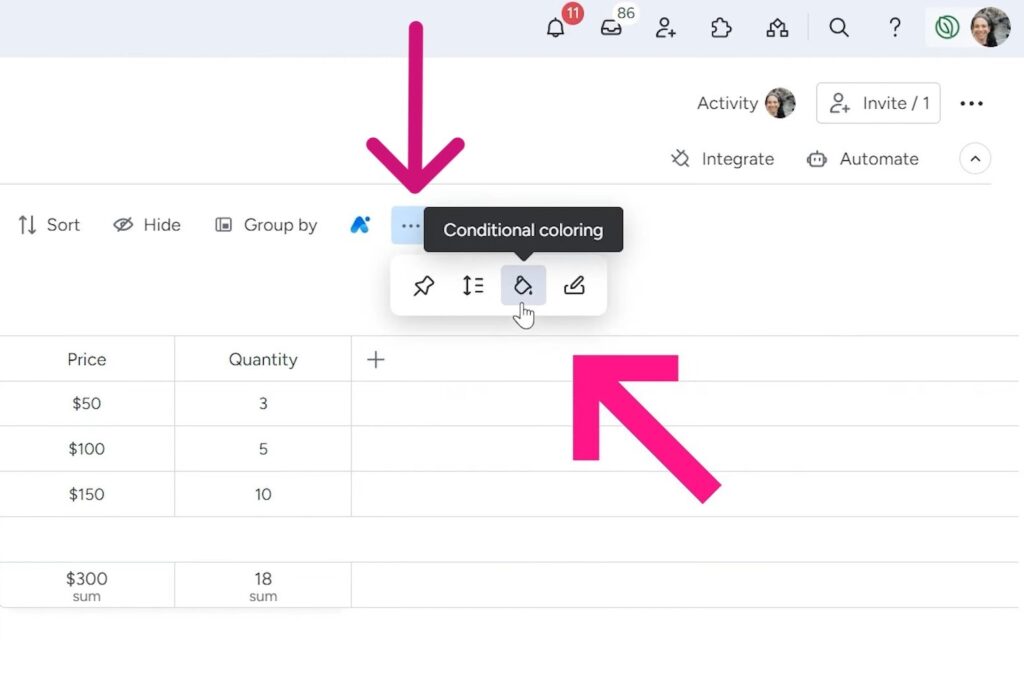Click the Invite / 1 button

click(x=878, y=103)
